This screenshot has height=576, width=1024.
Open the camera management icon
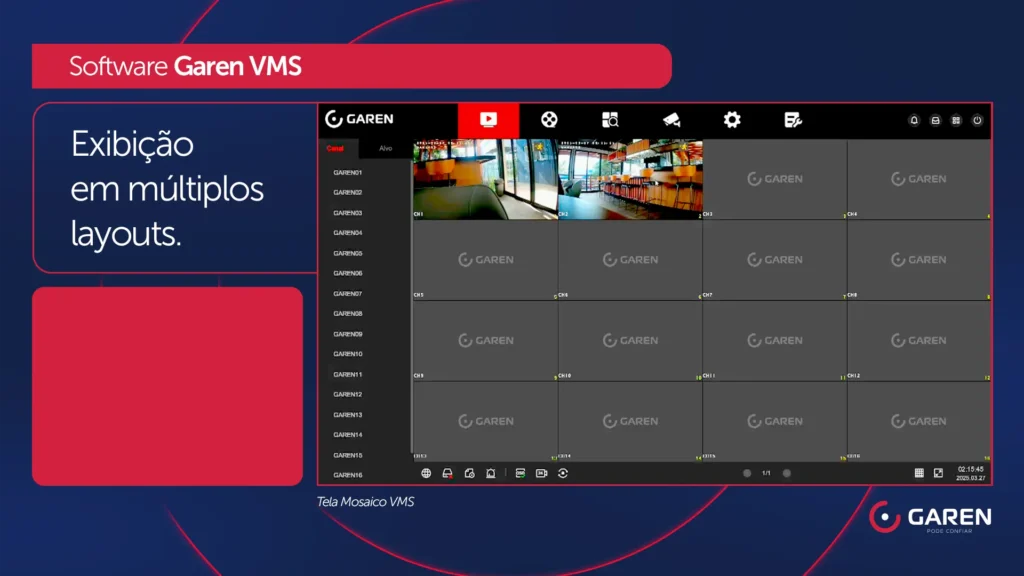(x=671, y=120)
